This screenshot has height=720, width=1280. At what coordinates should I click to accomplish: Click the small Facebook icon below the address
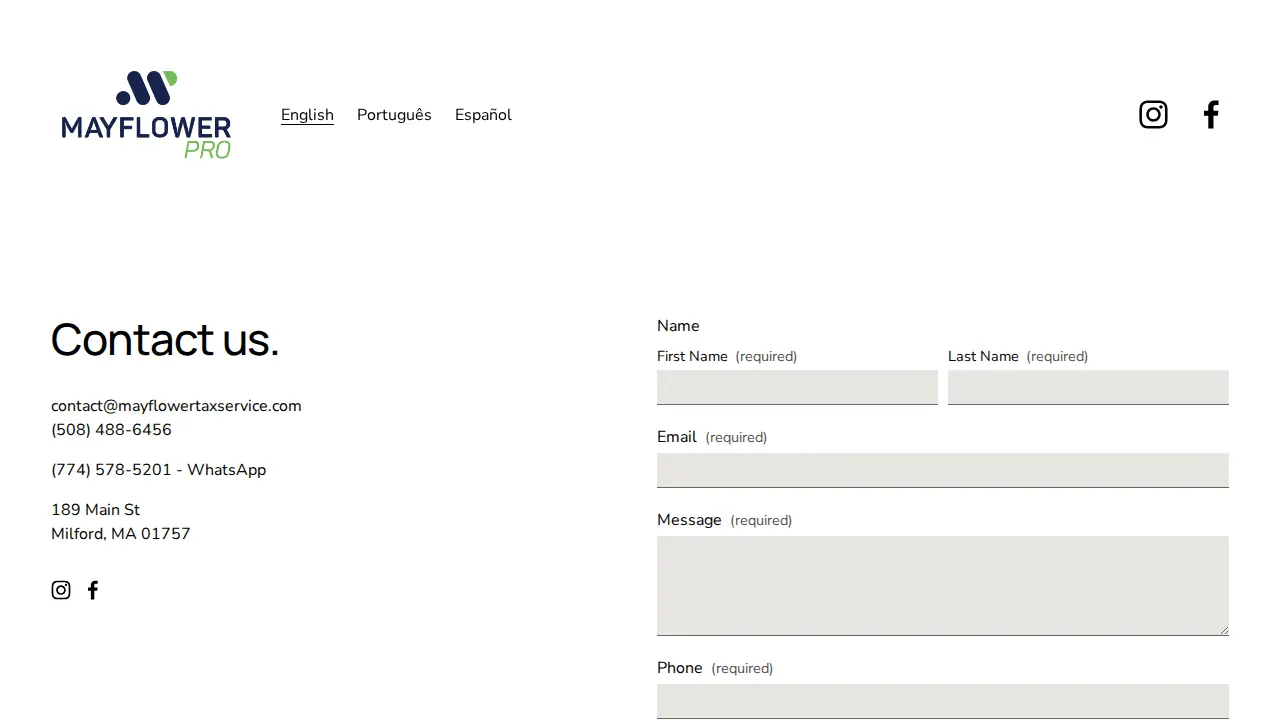pos(93,590)
